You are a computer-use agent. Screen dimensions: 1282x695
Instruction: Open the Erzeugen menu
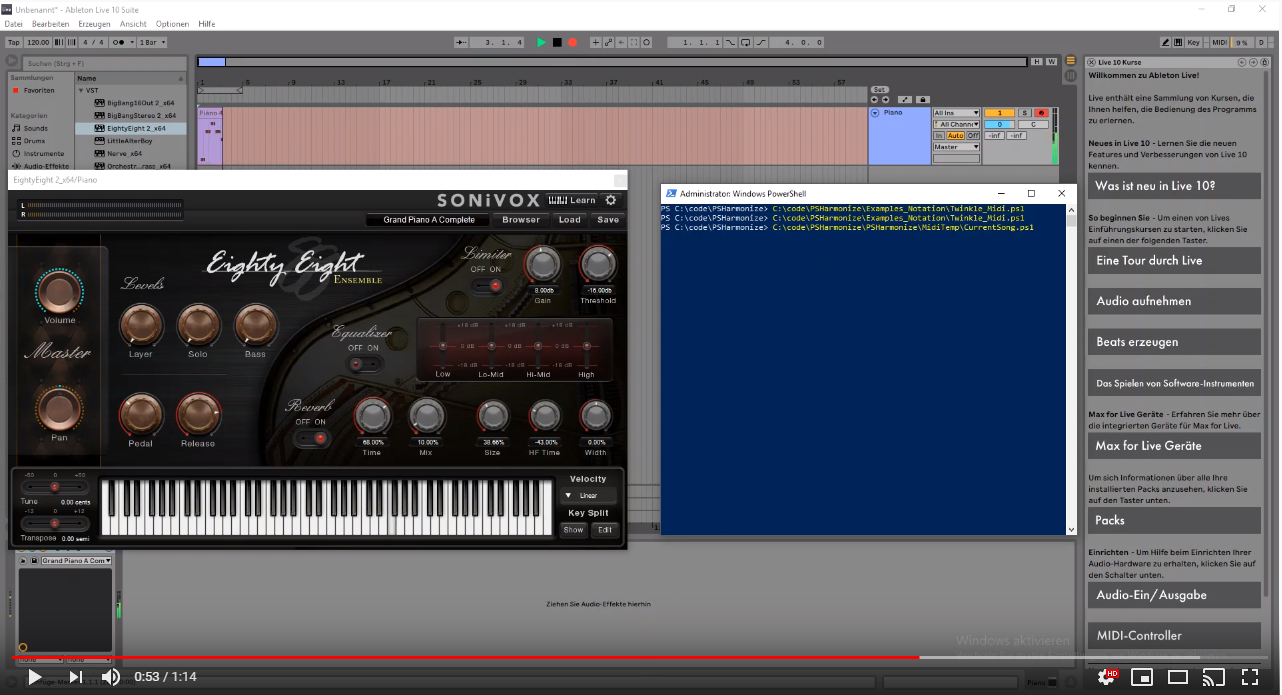(x=94, y=23)
